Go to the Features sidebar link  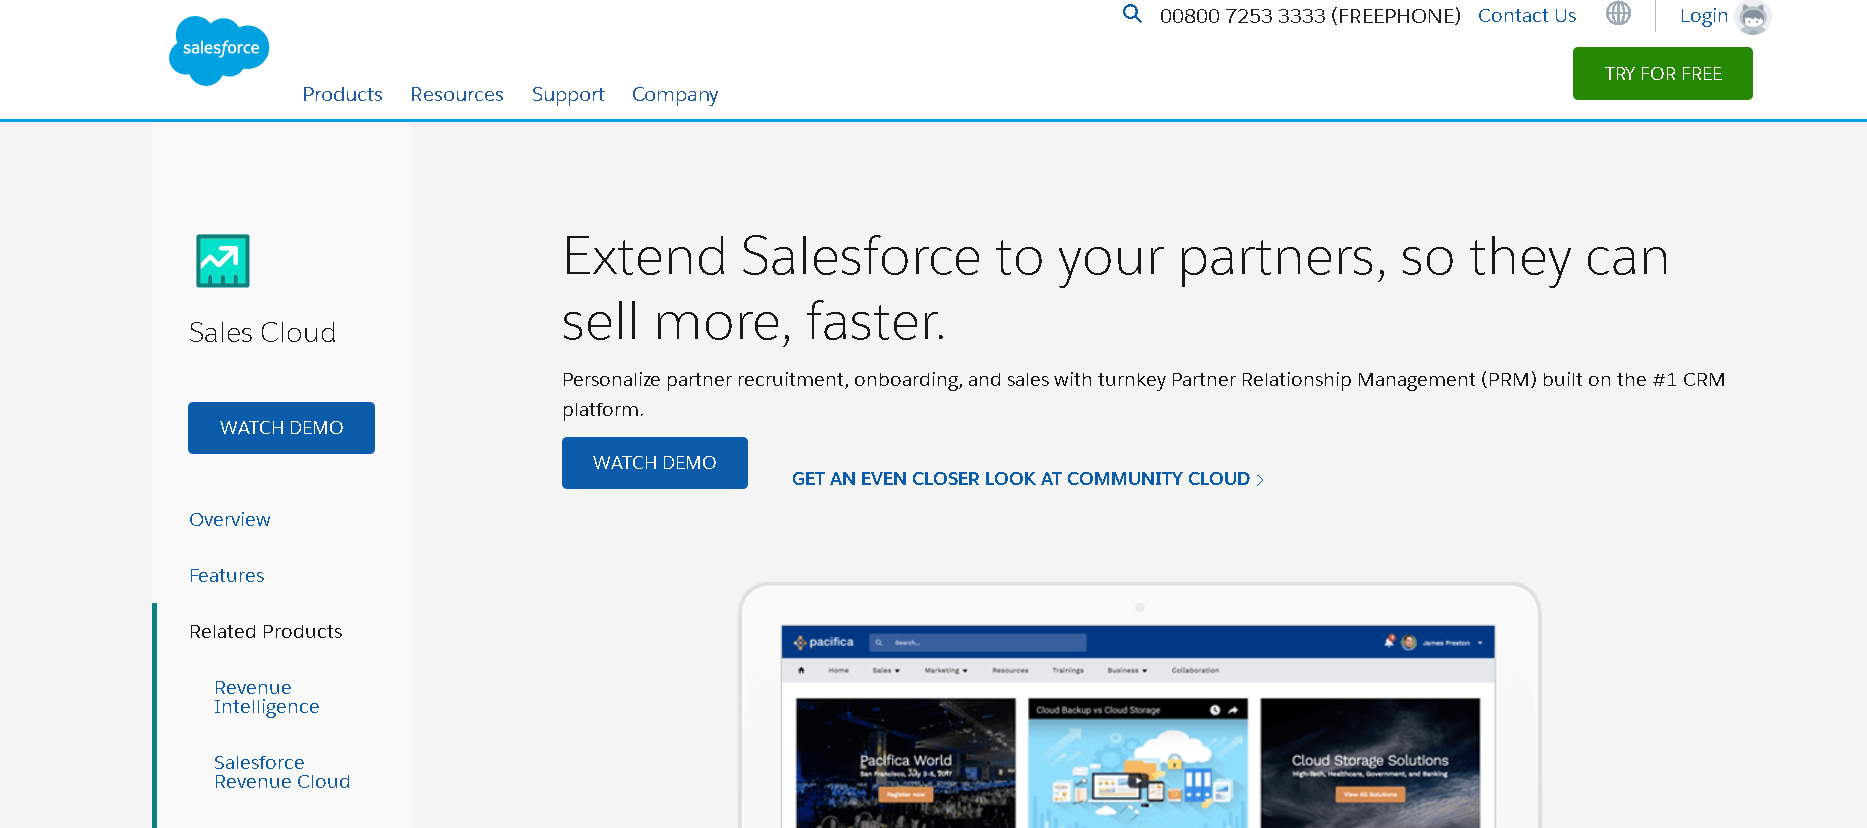[x=227, y=575]
